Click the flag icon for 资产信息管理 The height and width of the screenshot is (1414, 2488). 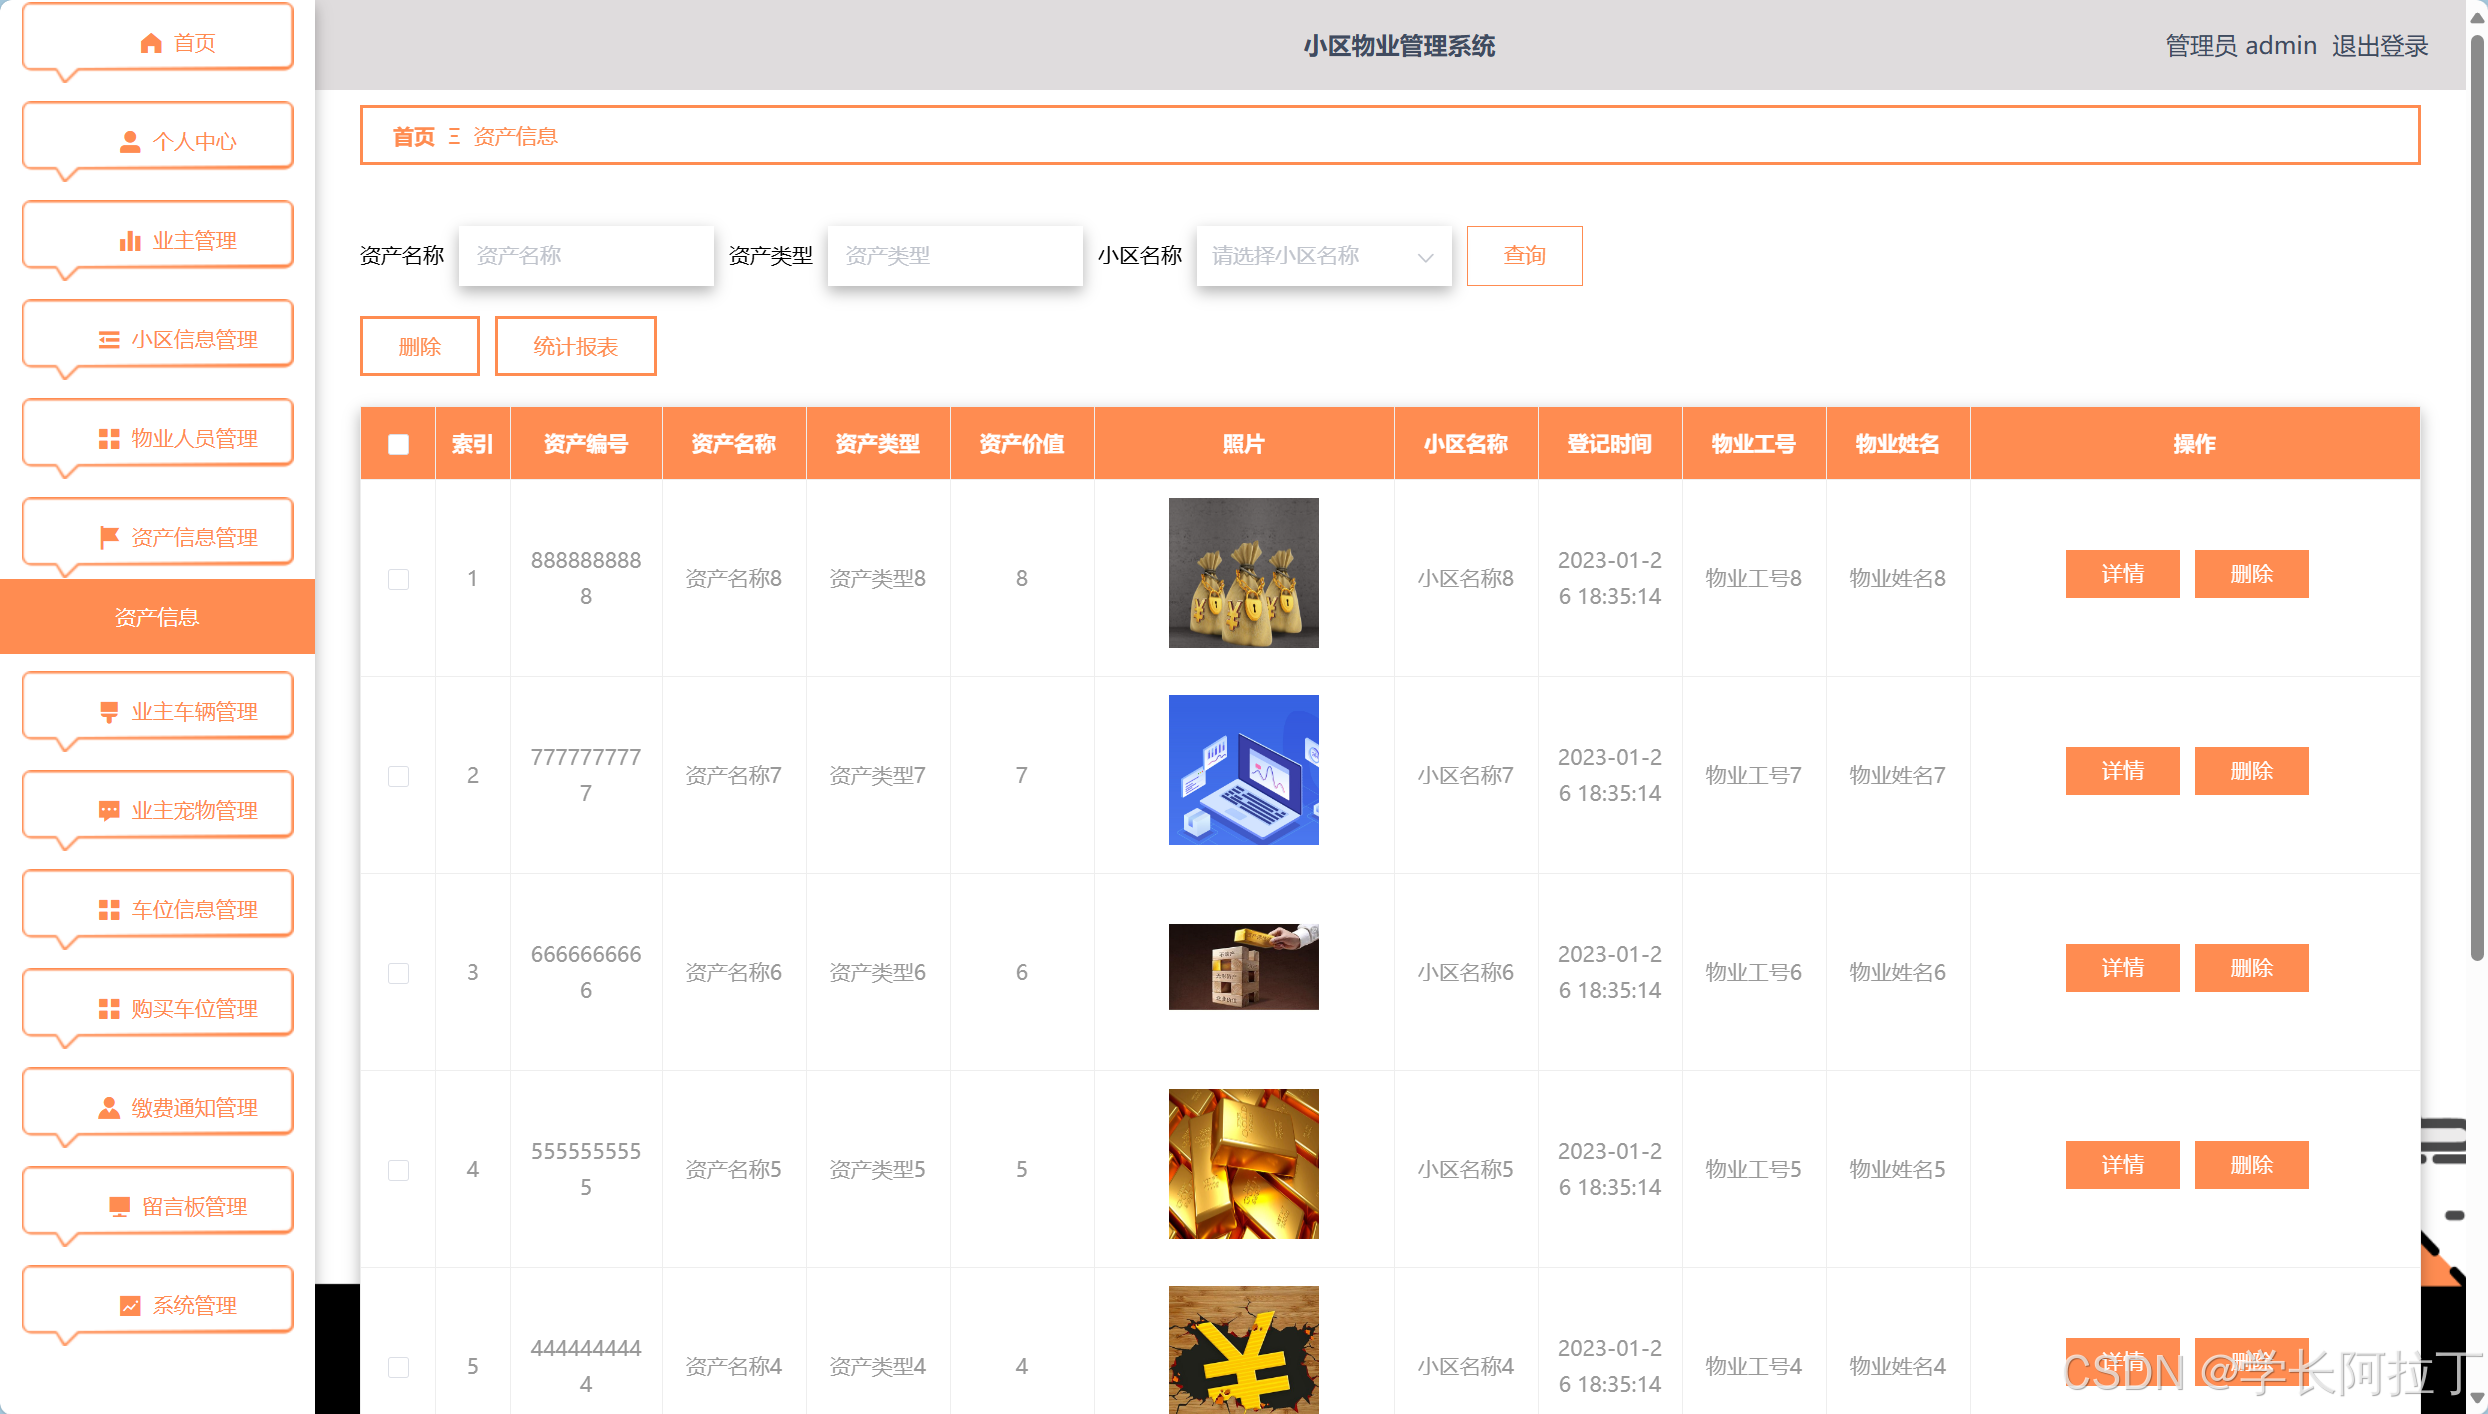pyautogui.click(x=109, y=538)
